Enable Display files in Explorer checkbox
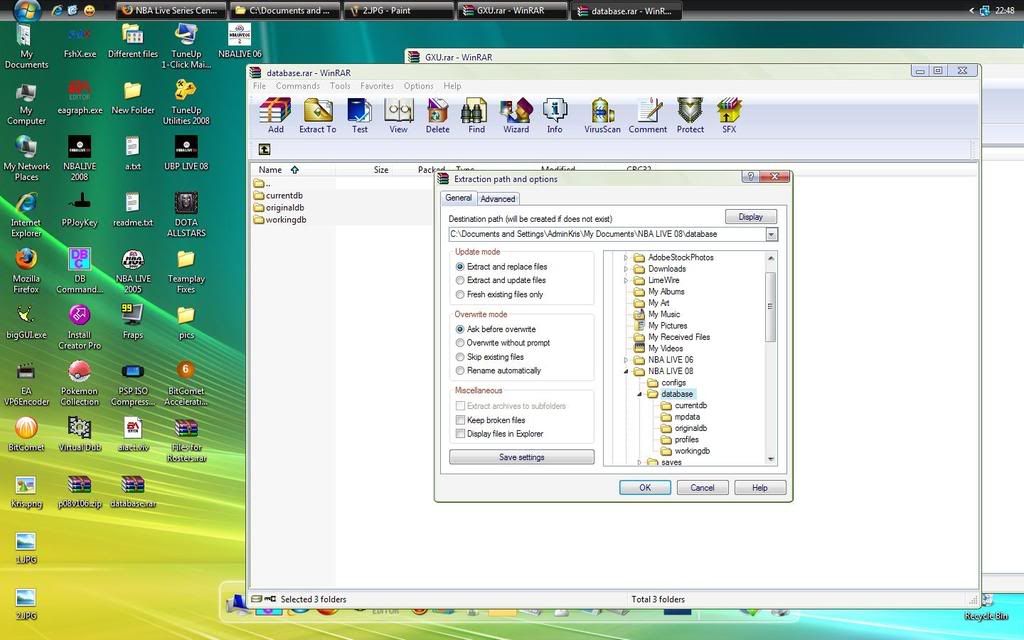The image size is (1024, 640). (x=500, y=434)
